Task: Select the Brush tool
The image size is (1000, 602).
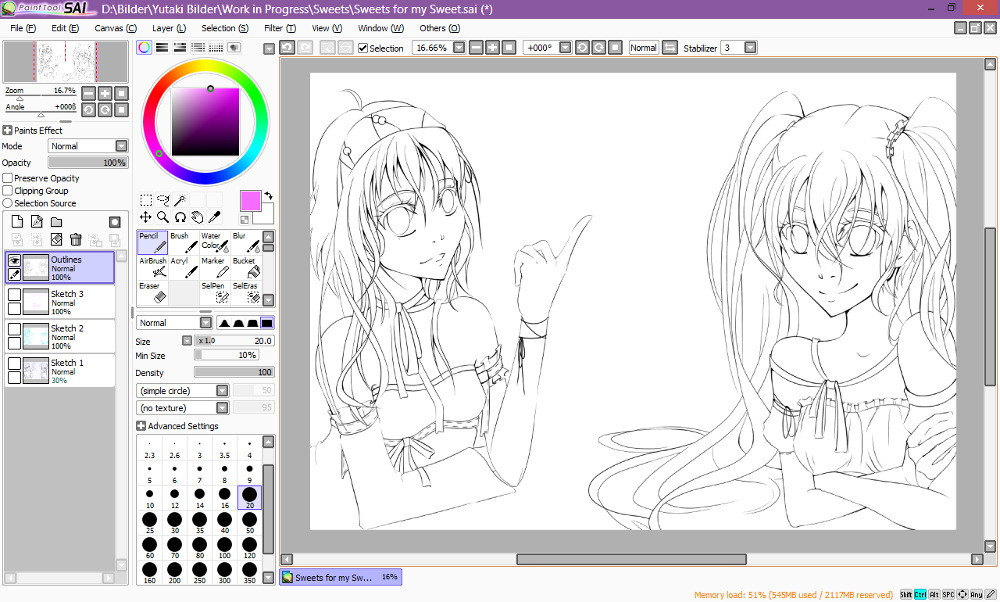Action: coord(183,243)
